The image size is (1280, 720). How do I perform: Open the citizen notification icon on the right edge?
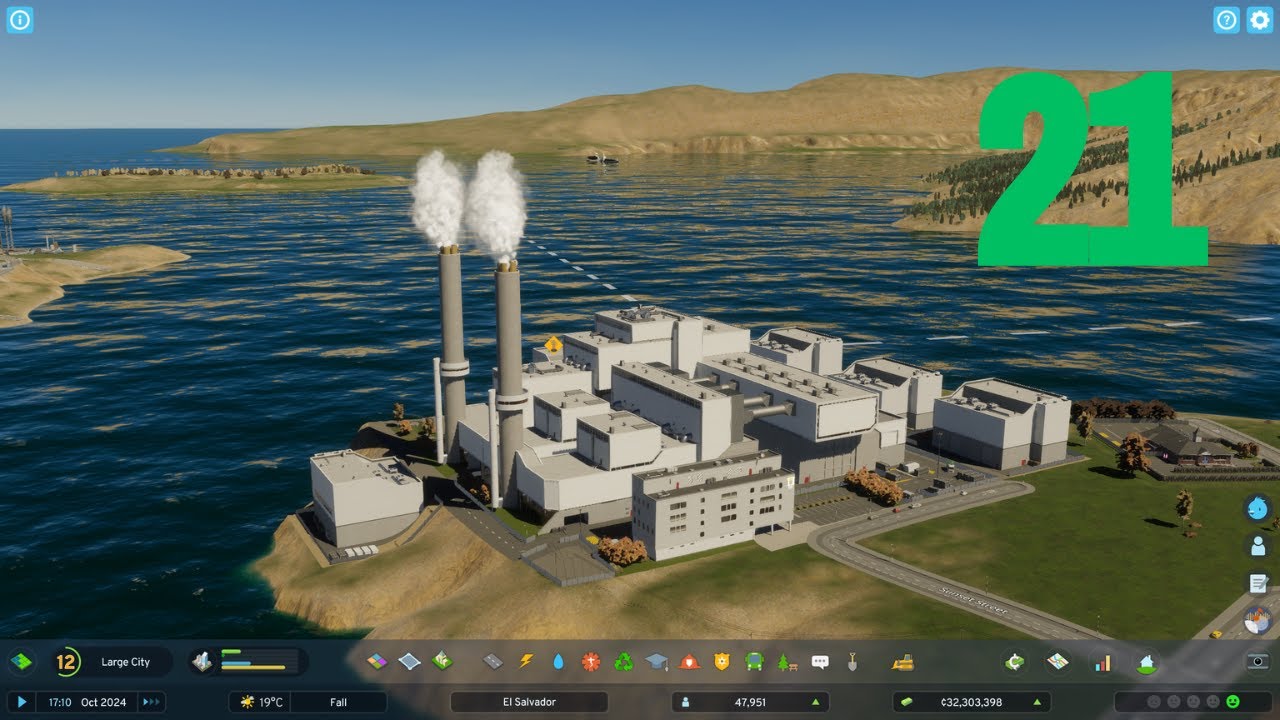point(1257,546)
